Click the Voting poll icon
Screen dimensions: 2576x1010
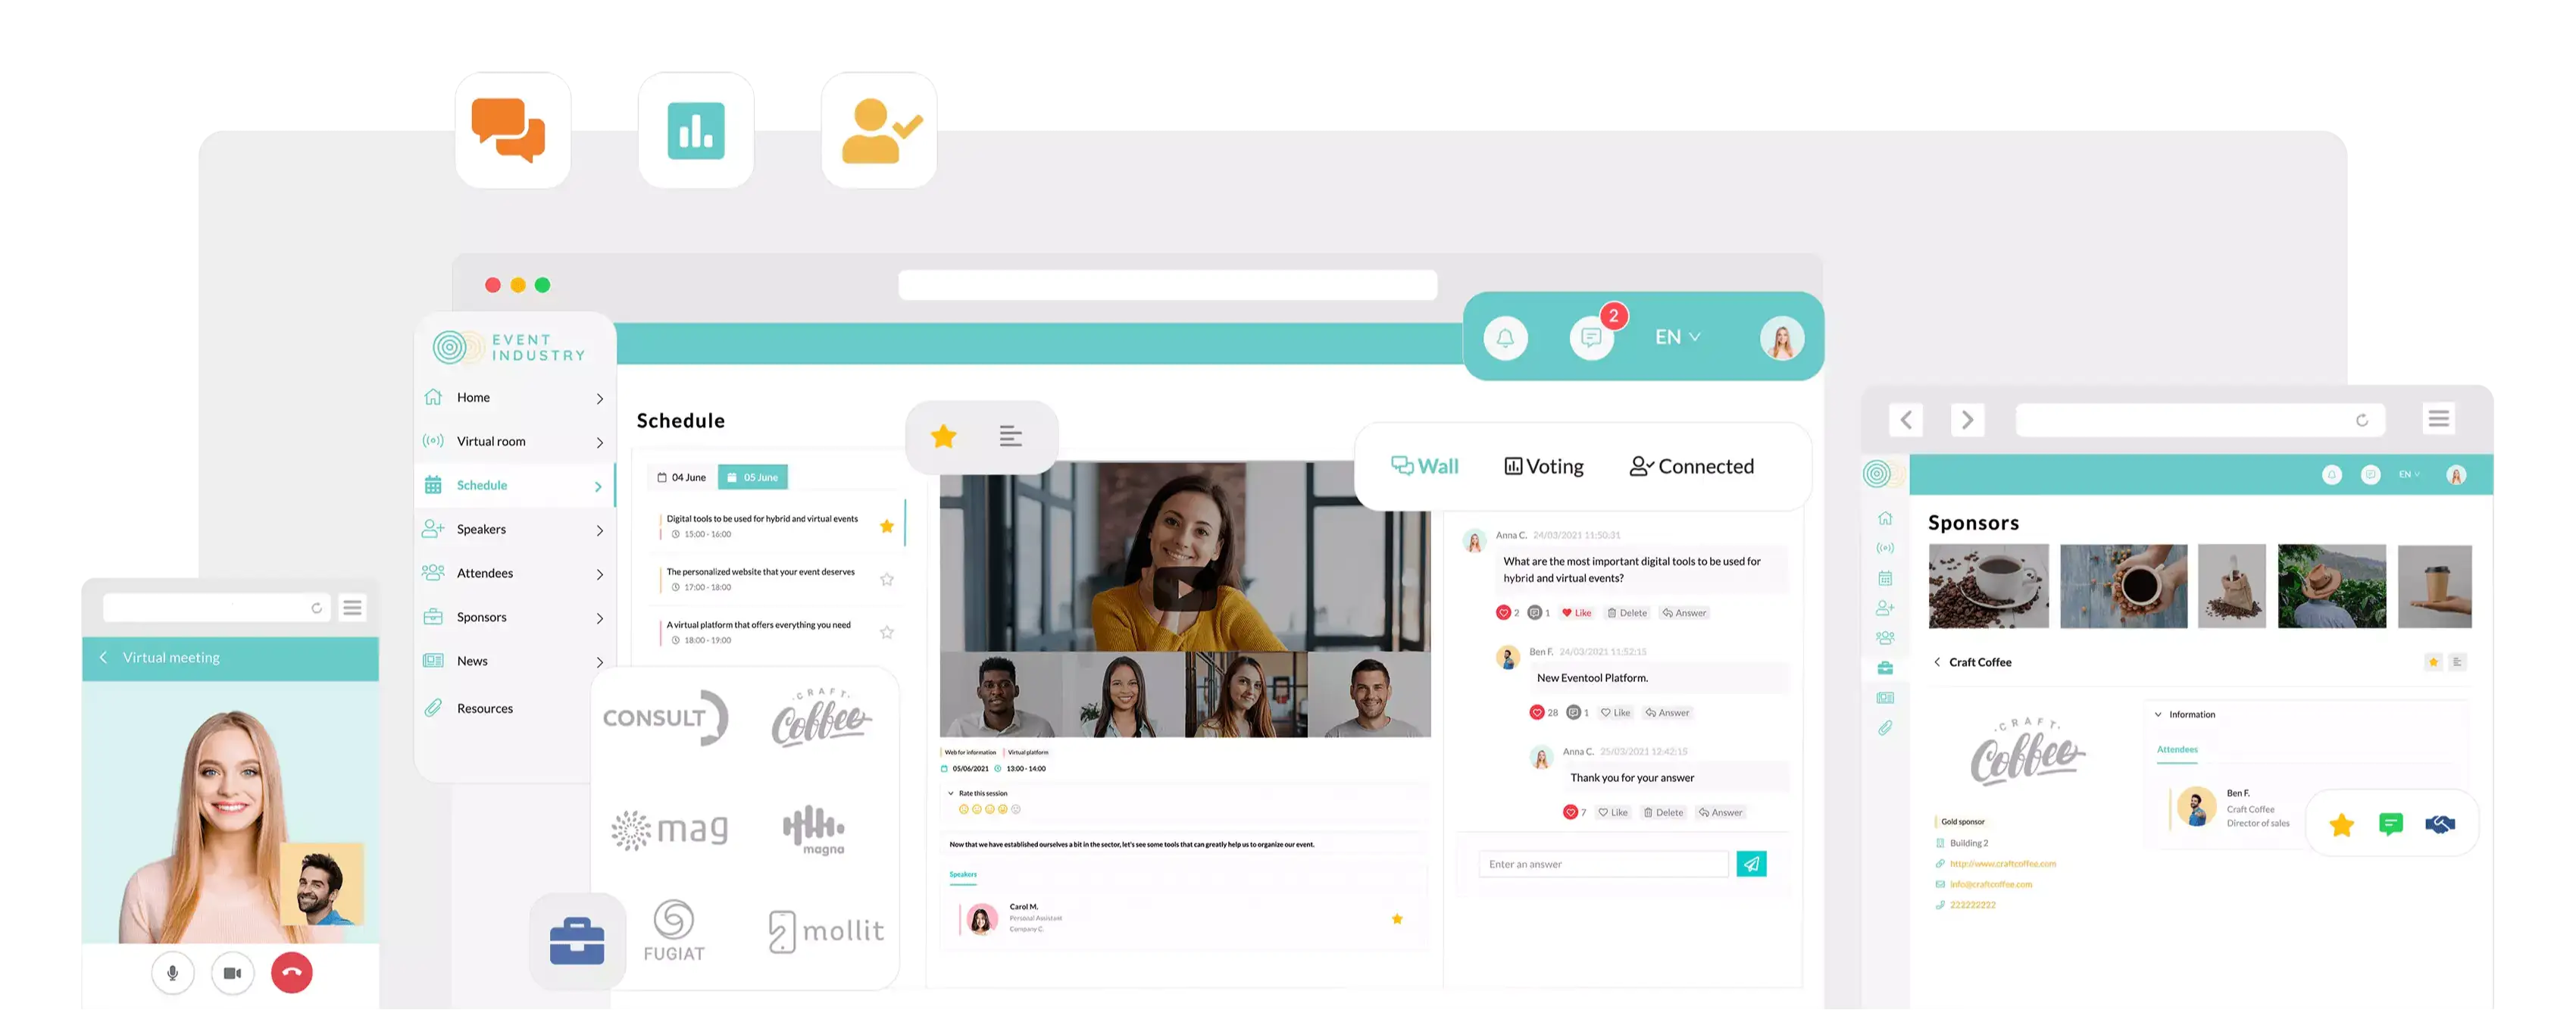(1513, 467)
